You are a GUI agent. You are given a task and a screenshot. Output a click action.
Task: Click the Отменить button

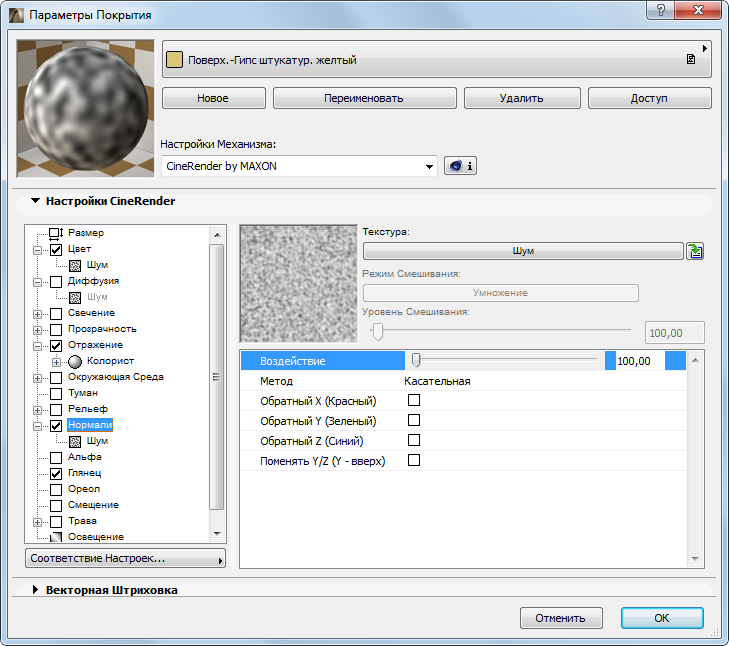(561, 618)
